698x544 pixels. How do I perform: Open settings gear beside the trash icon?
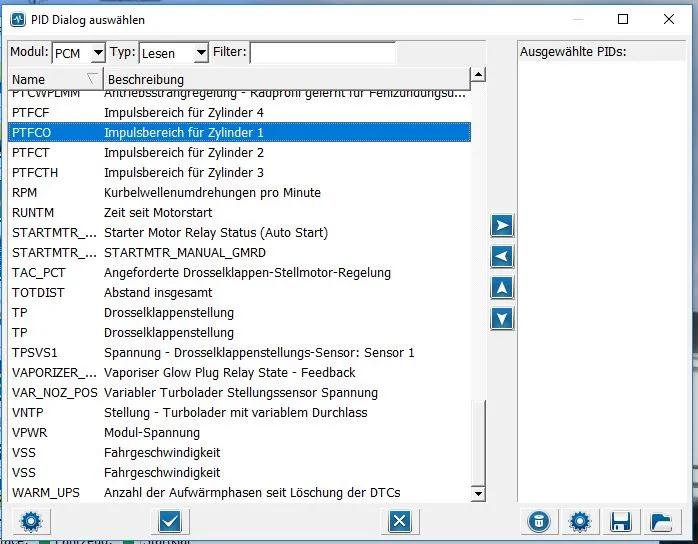[578, 520]
